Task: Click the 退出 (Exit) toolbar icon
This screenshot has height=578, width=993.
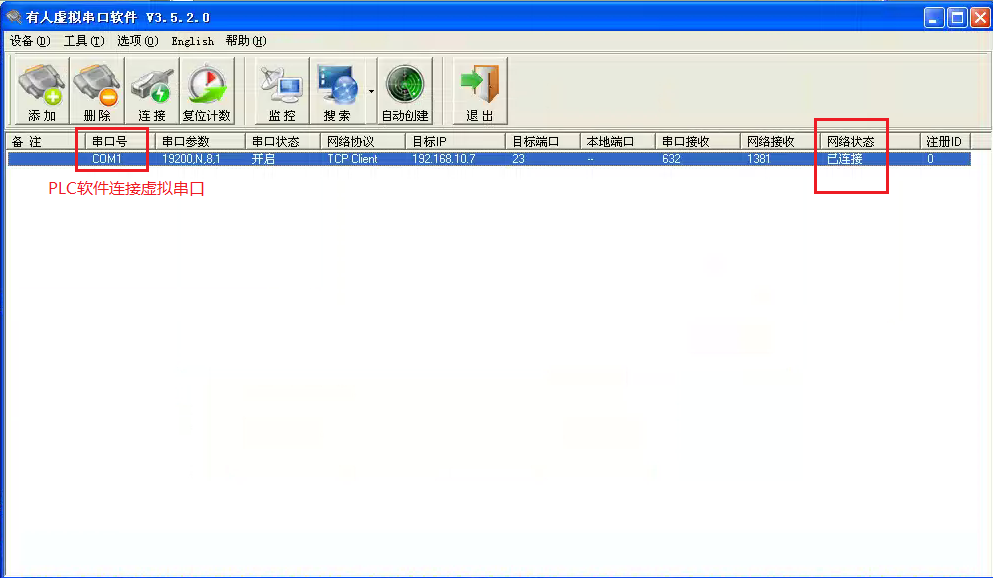Action: 480,91
